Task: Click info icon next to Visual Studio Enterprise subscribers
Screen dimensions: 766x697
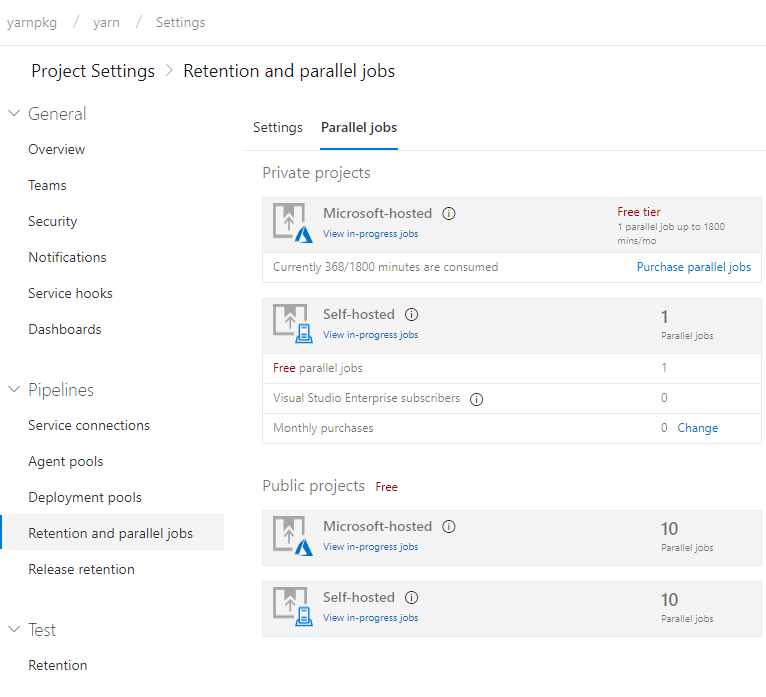Action: coord(476,399)
